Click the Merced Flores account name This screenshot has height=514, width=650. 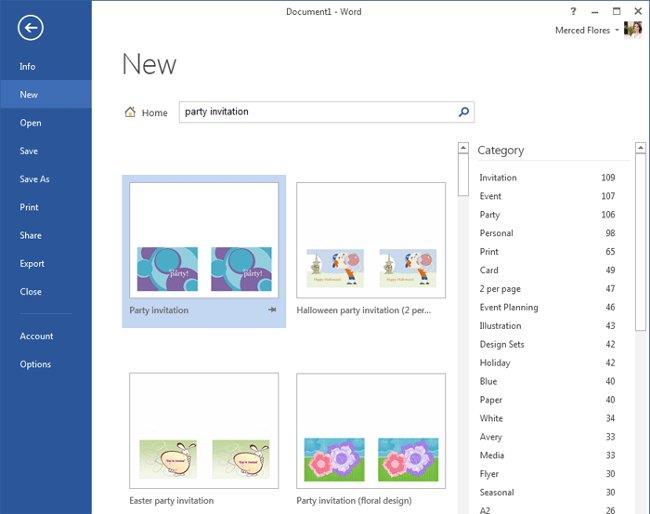click(x=582, y=30)
